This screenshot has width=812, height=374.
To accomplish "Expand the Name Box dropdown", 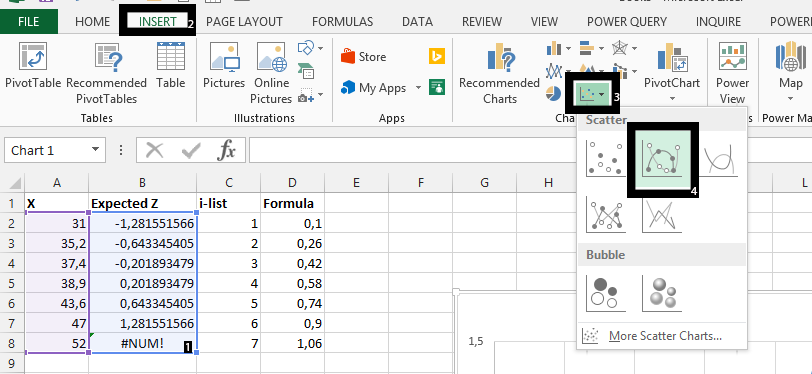I will [95, 150].
